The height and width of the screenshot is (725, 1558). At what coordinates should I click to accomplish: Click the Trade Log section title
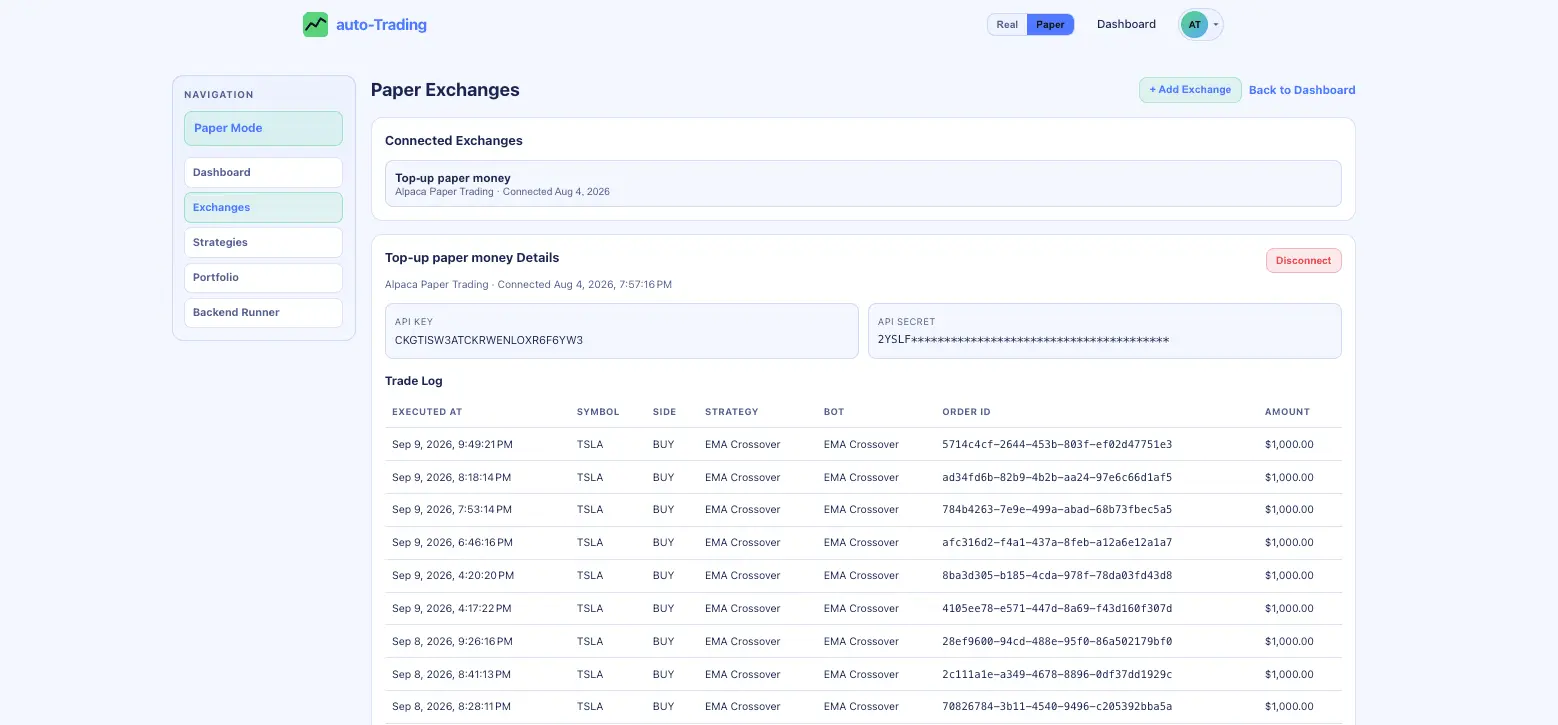[x=414, y=381]
